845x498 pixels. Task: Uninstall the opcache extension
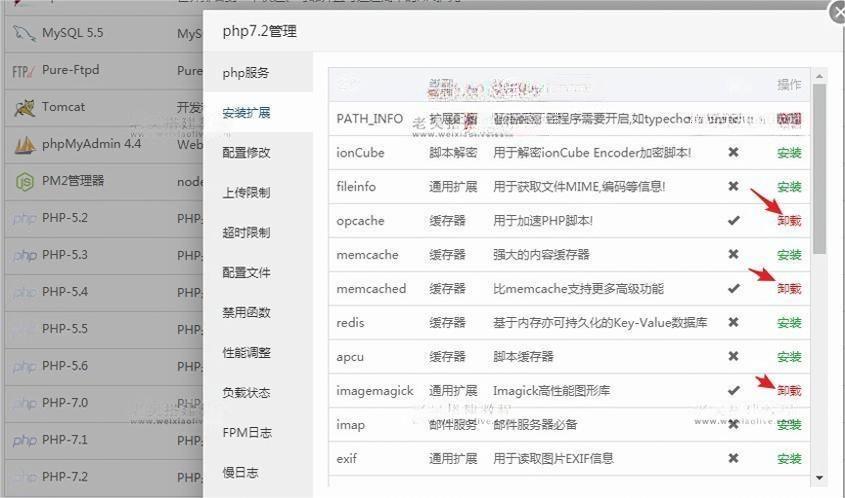click(x=789, y=221)
